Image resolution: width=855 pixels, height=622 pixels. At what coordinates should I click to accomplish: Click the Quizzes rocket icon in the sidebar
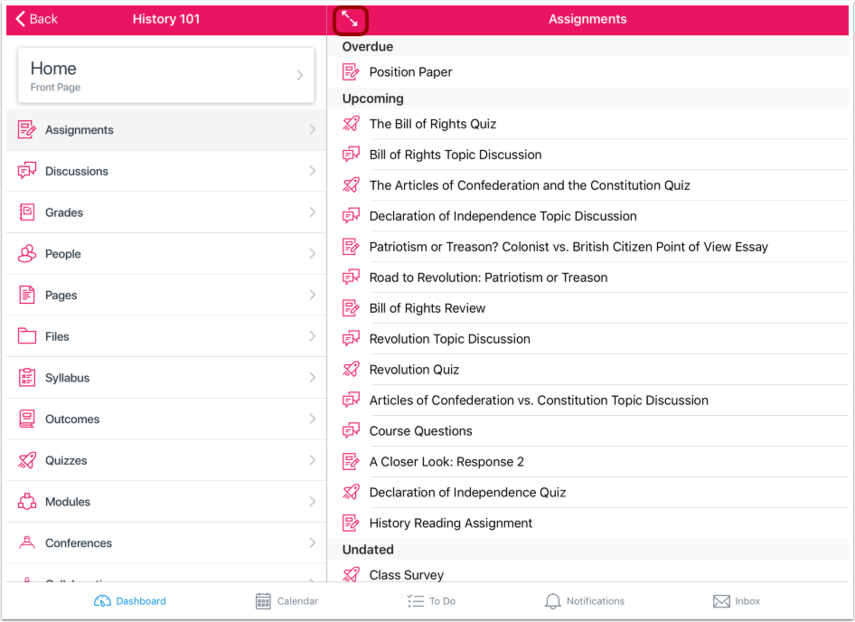[x=27, y=460]
